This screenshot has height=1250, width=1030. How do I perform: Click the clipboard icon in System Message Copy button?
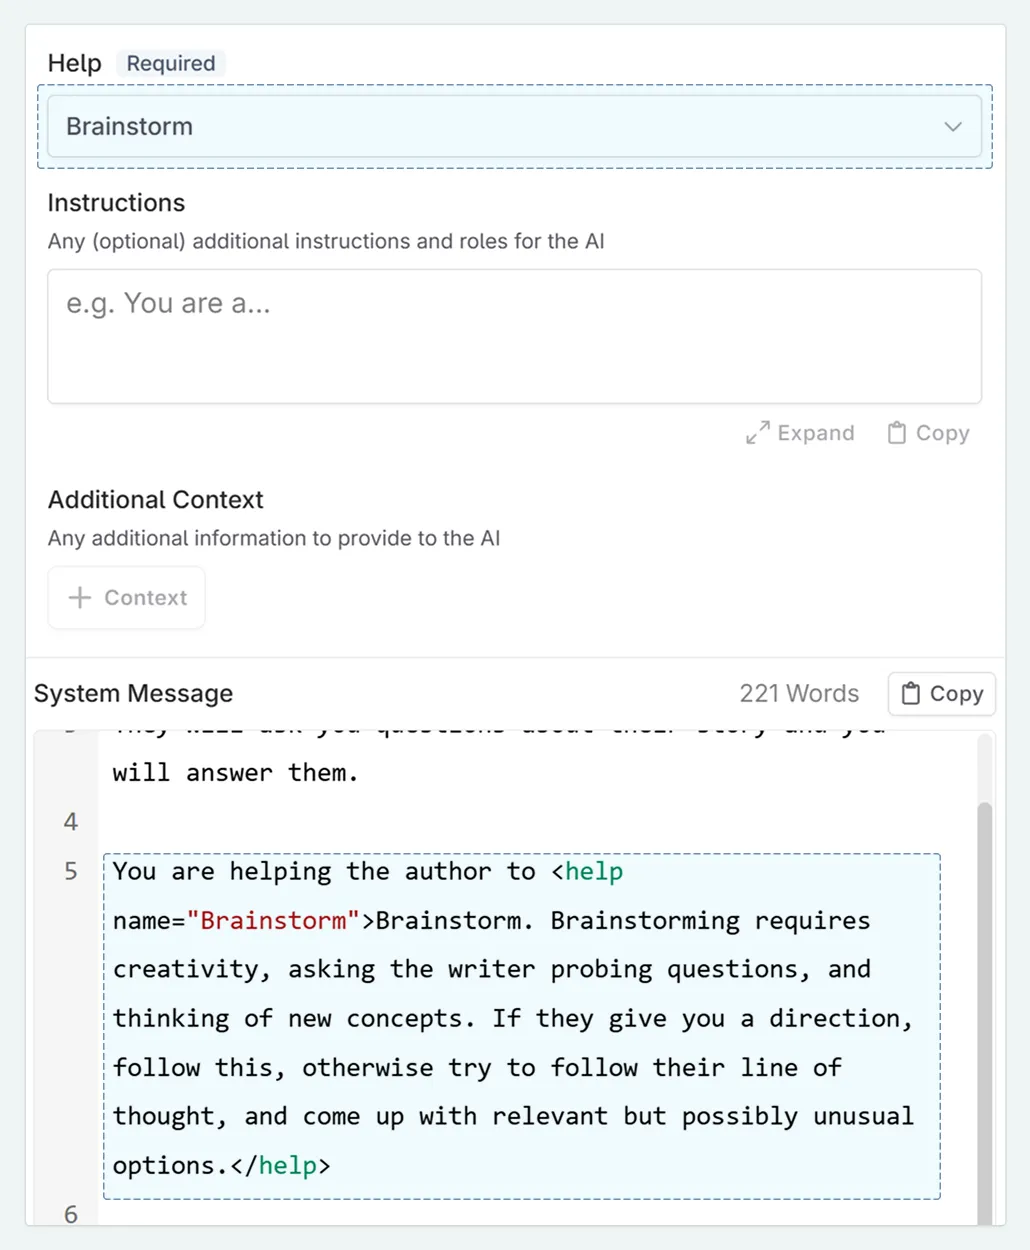tap(911, 693)
